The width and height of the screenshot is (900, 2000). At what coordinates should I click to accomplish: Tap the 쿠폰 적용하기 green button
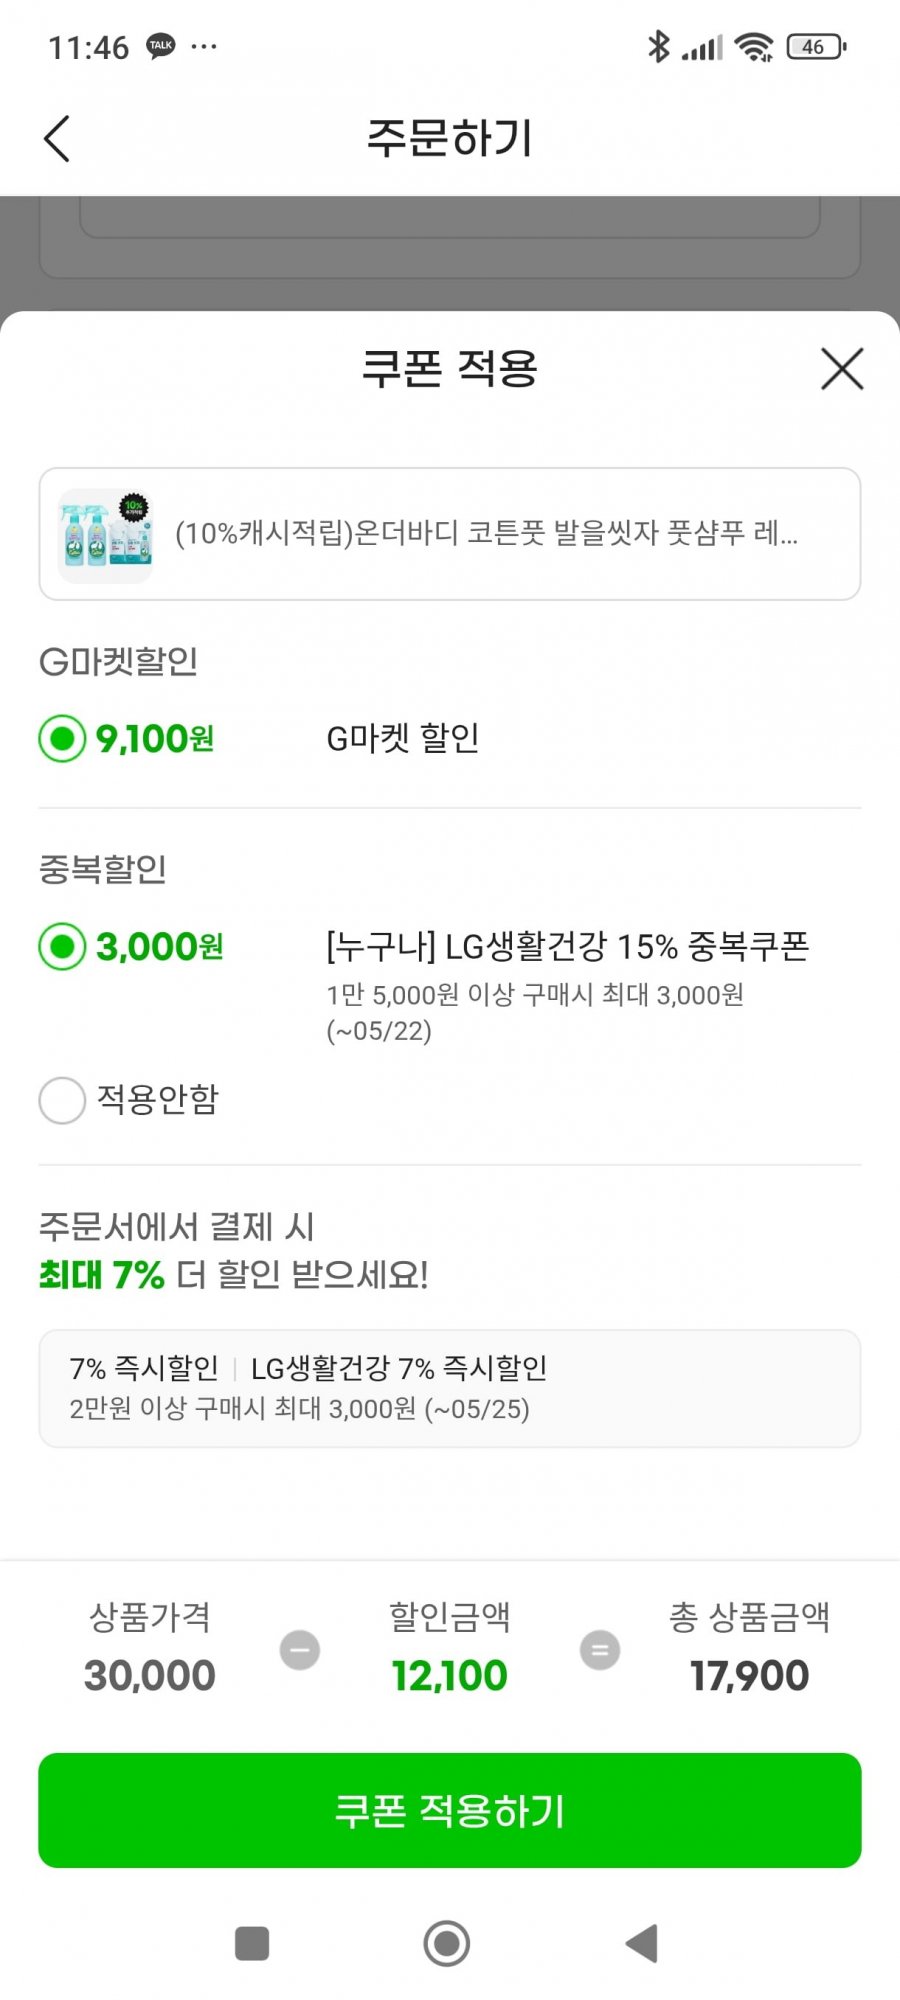[450, 1810]
